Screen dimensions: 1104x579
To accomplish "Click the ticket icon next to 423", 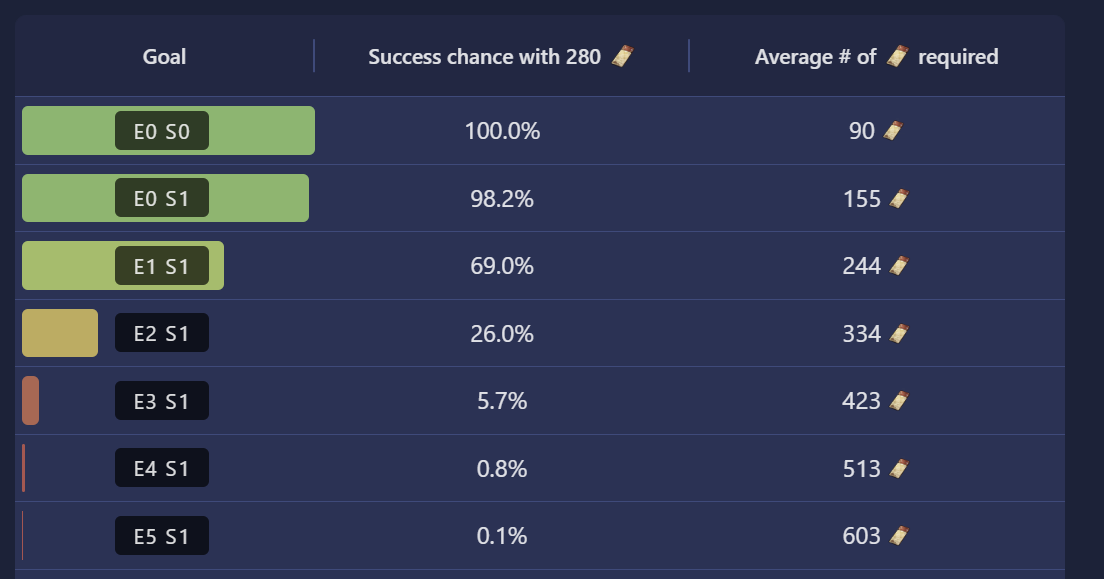I will [x=898, y=401].
